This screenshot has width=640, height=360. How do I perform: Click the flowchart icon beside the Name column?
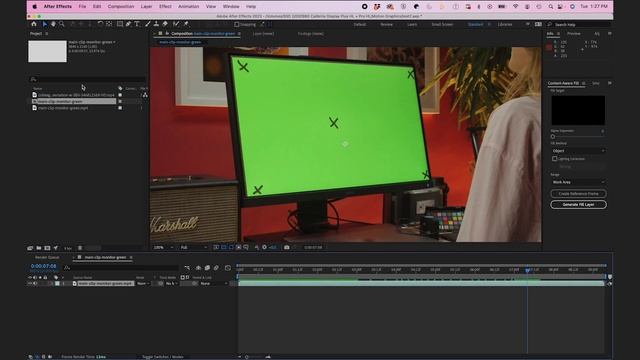coord(145,95)
